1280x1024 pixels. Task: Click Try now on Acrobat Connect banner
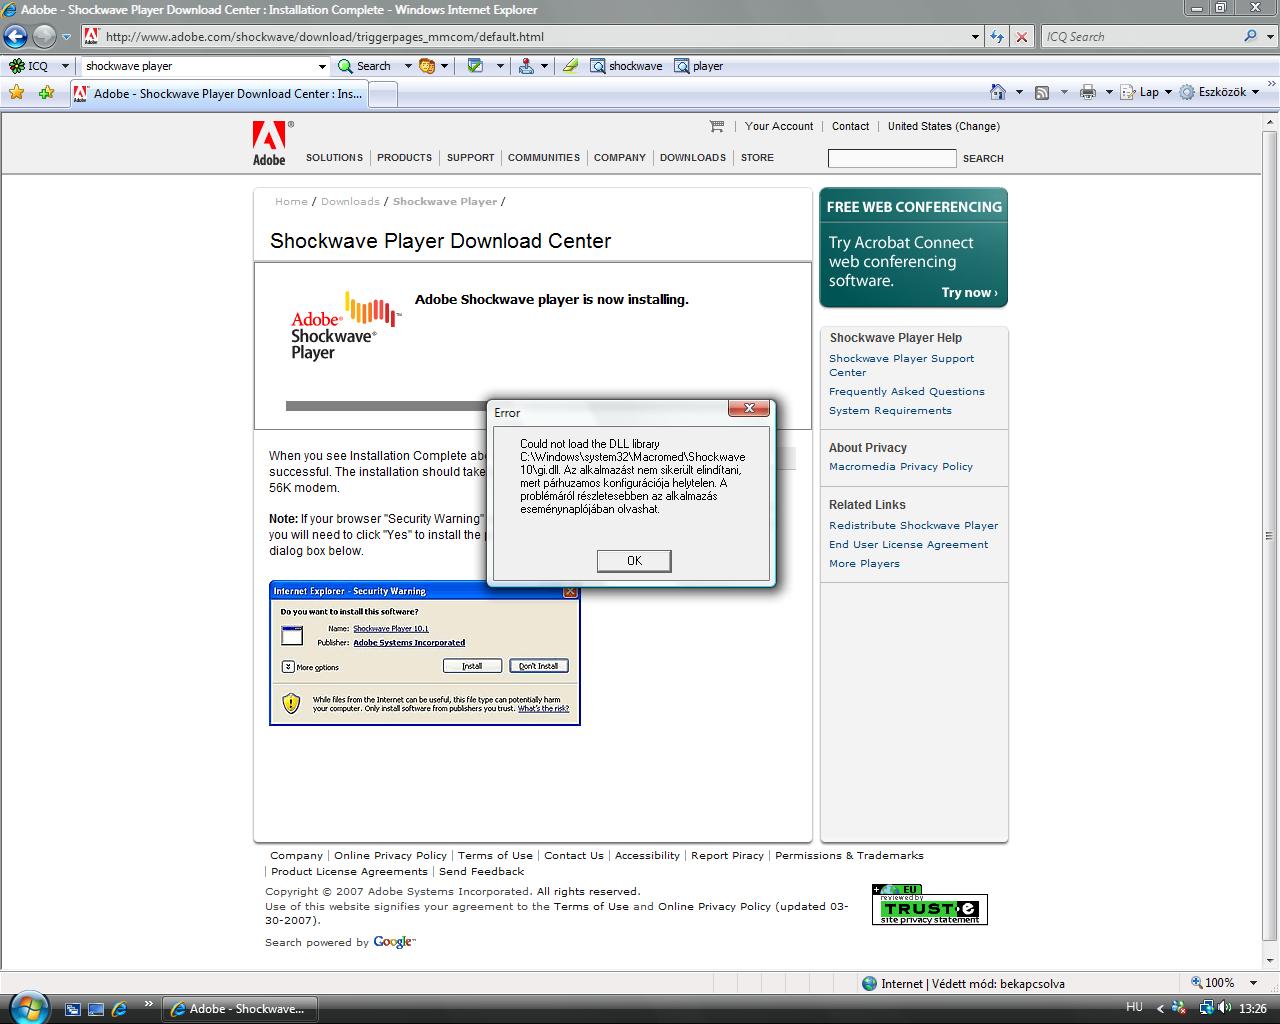point(968,293)
